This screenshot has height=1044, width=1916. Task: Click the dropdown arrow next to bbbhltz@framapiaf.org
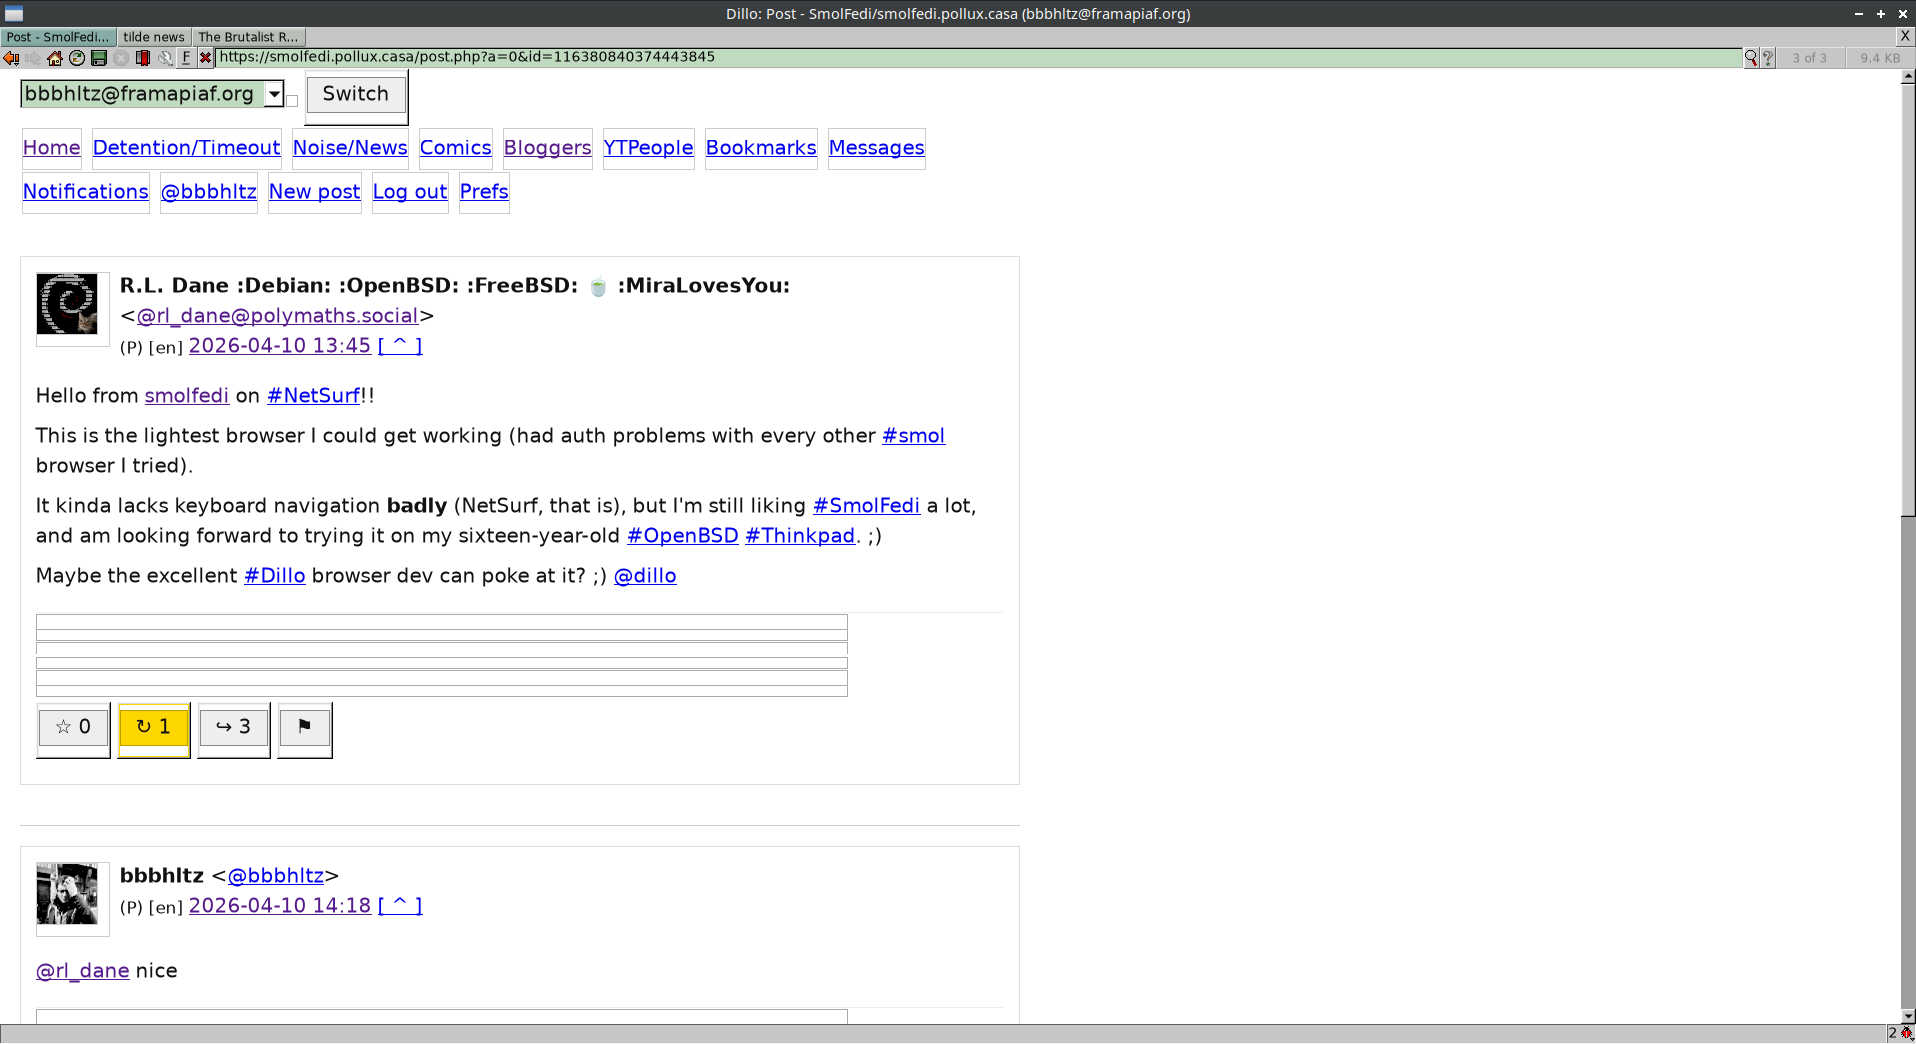click(x=274, y=94)
